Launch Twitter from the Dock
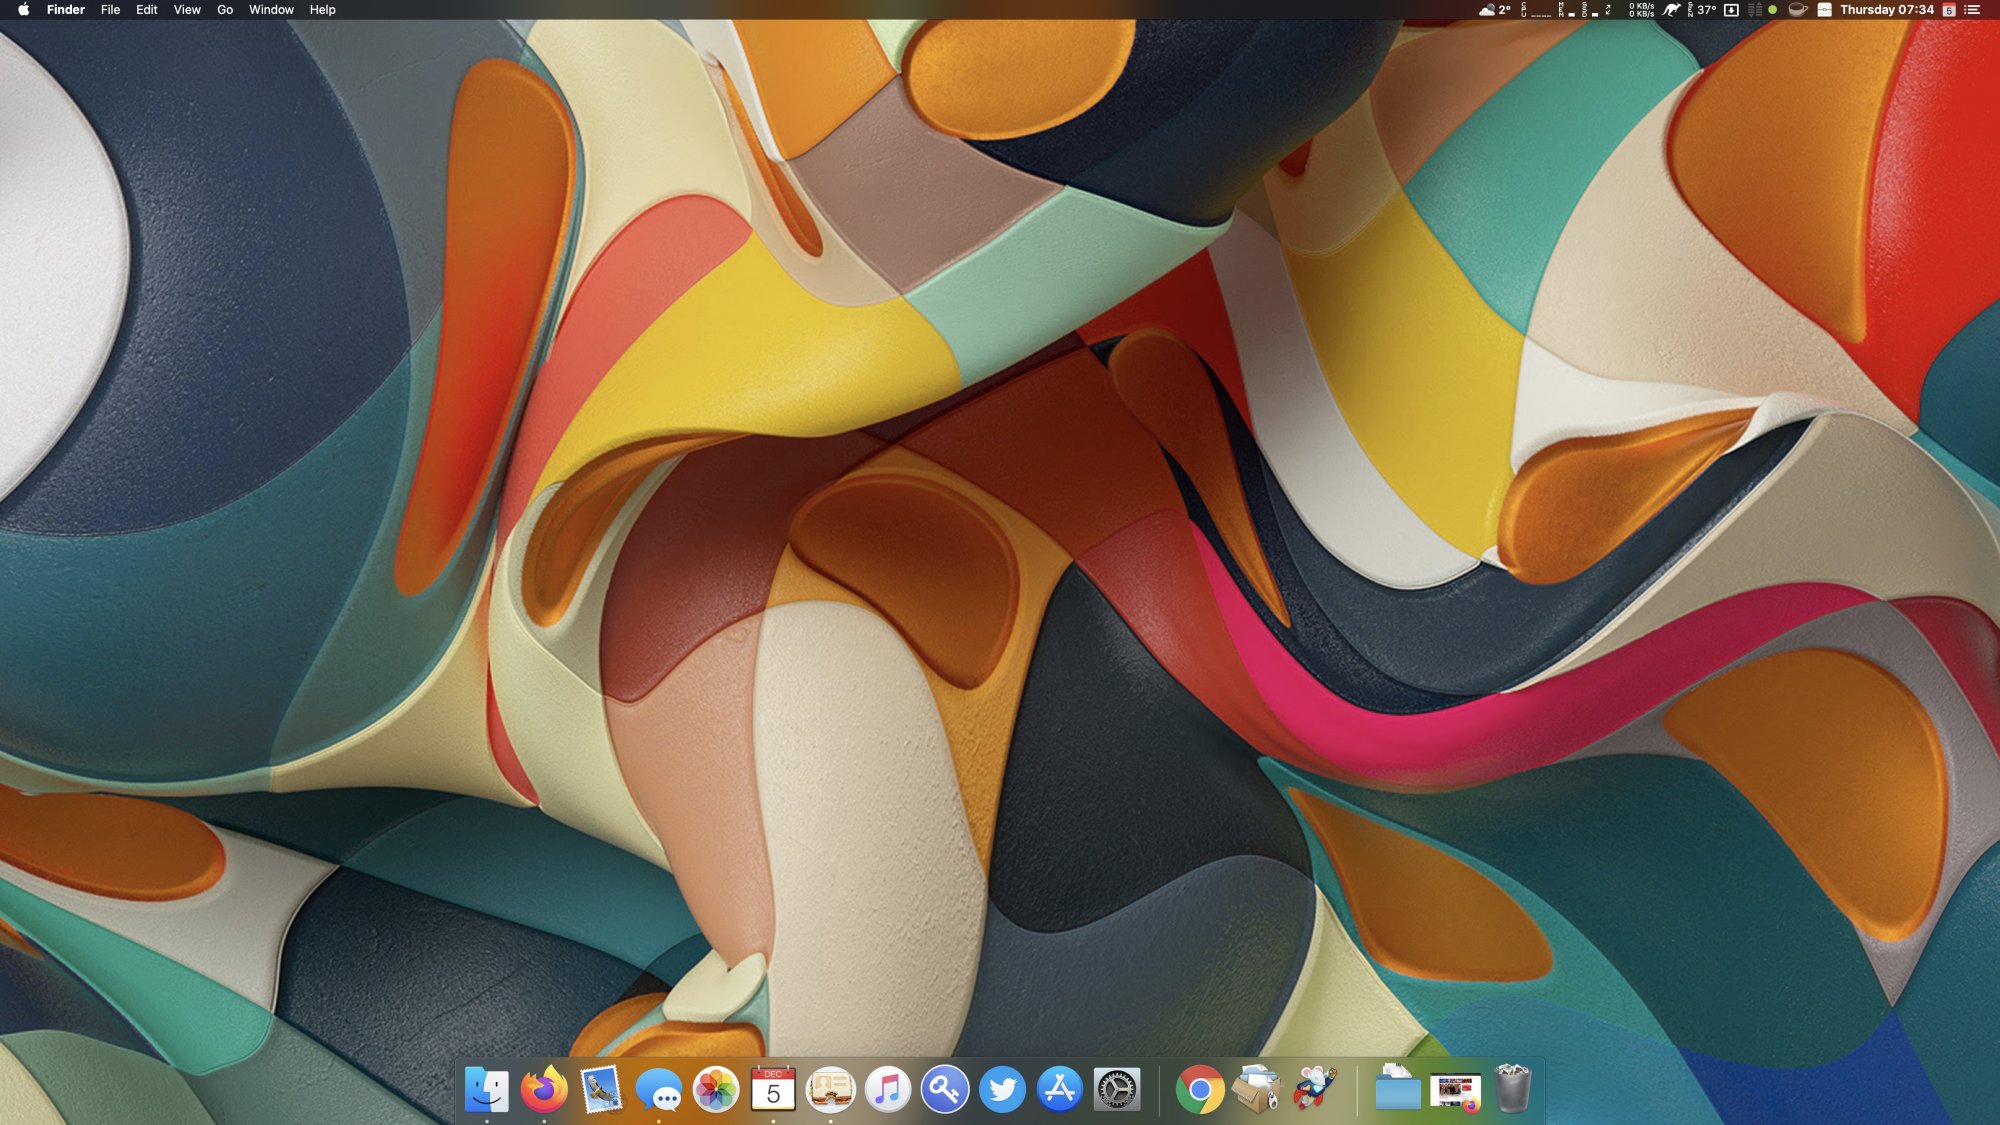Image resolution: width=2000 pixels, height=1125 pixels. click(x=1002, y=1089)
